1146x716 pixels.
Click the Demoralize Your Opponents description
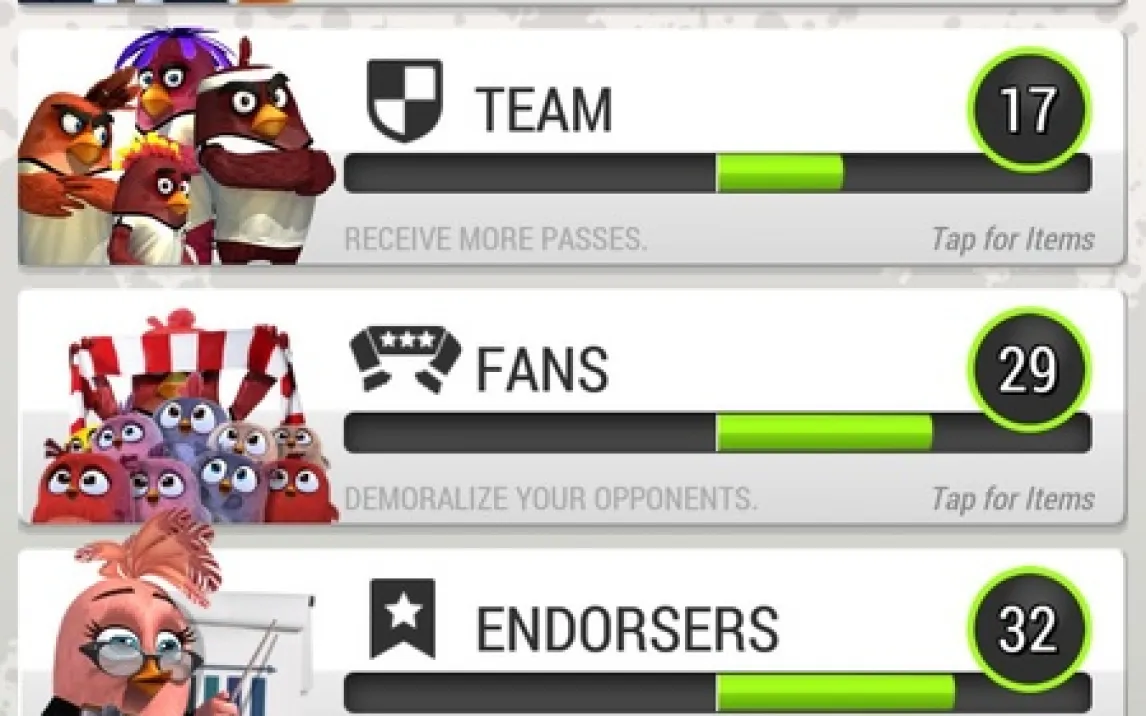550,499
